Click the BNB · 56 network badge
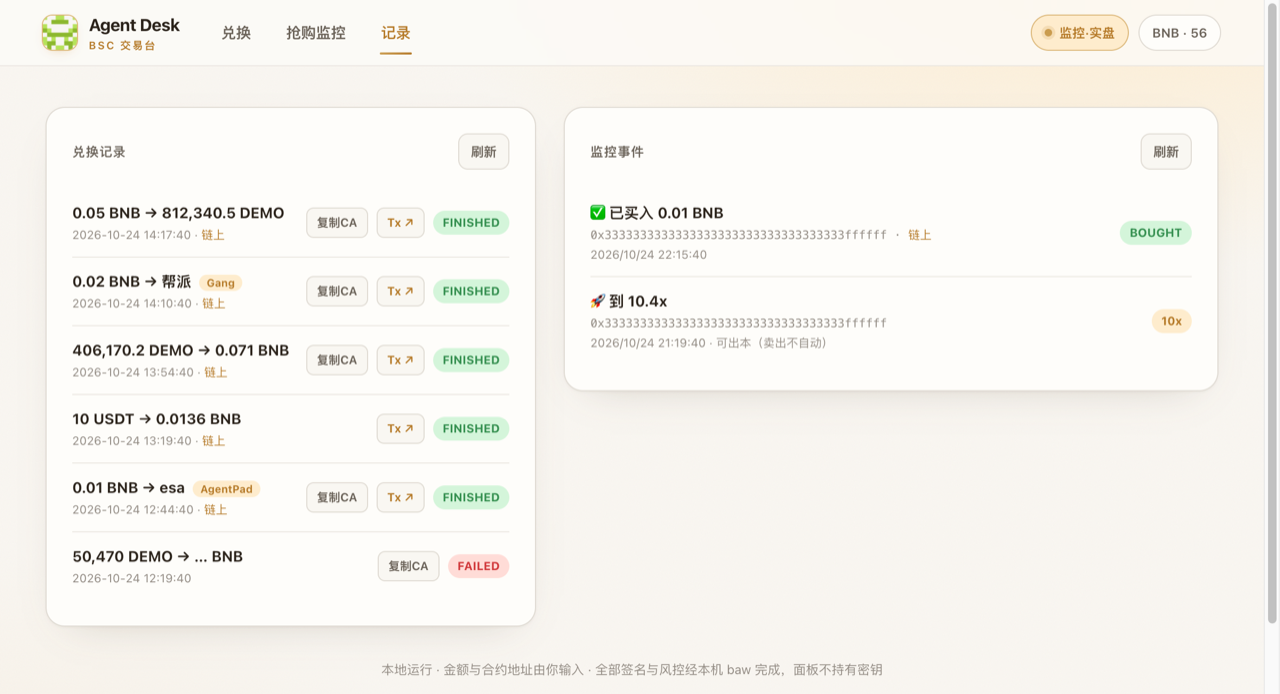 (1180, 33)
